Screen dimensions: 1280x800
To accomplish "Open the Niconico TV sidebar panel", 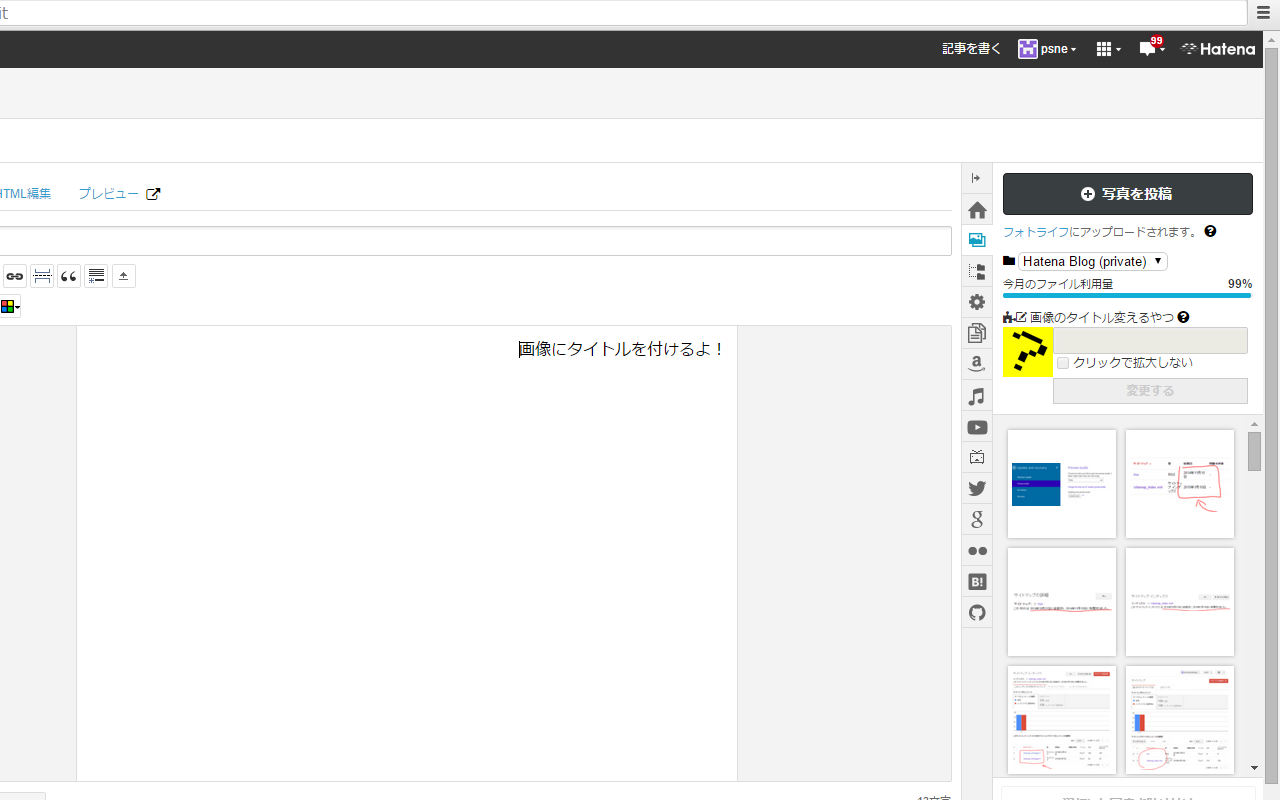I will [x=977, y=457].
